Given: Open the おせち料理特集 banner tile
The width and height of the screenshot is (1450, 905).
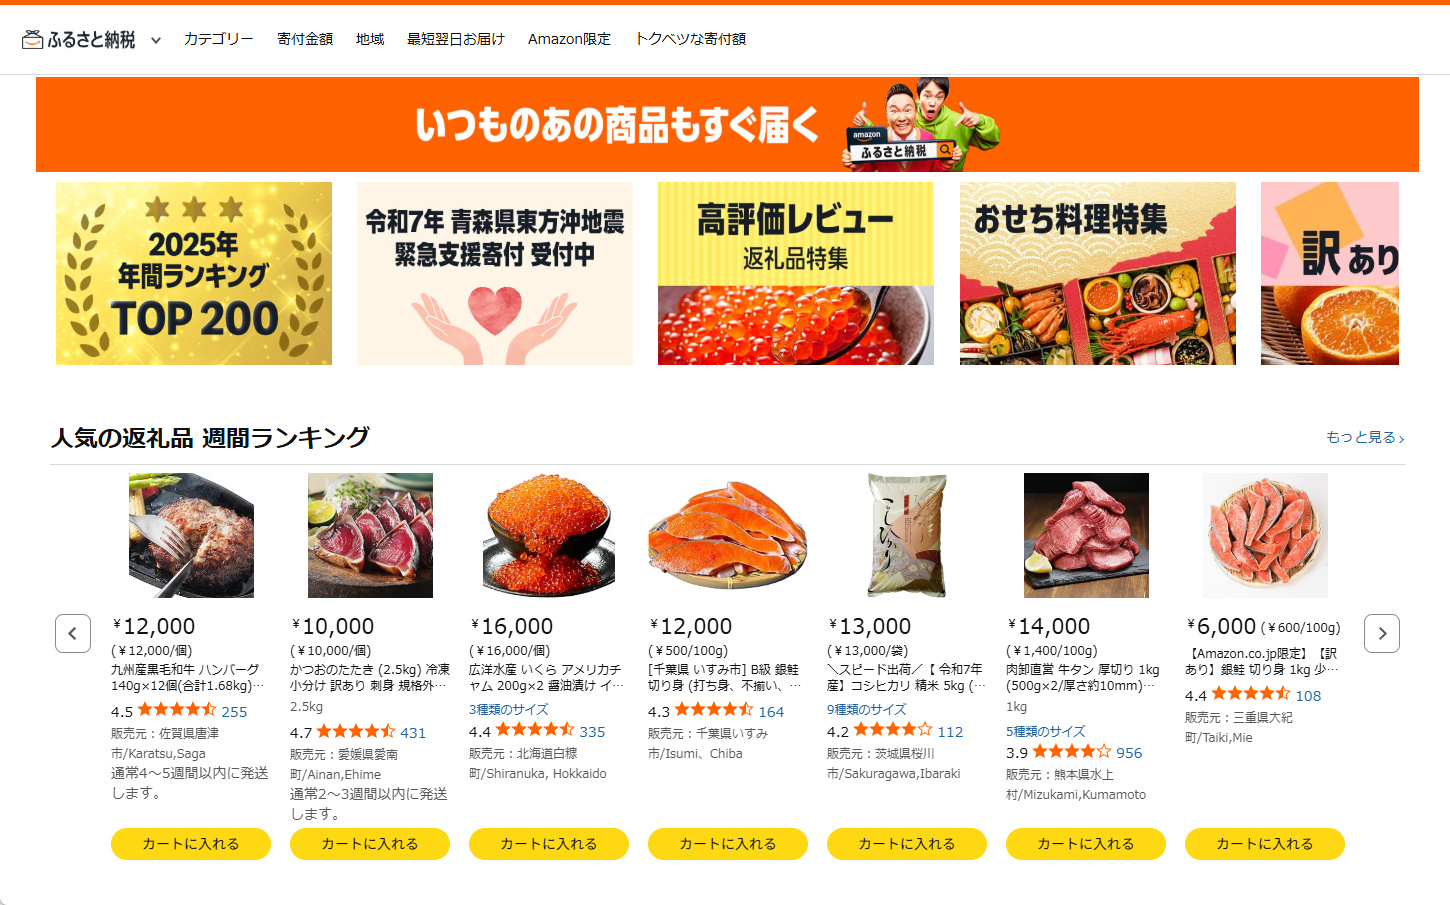Looking at the screenshot, I should point(1098,273).
